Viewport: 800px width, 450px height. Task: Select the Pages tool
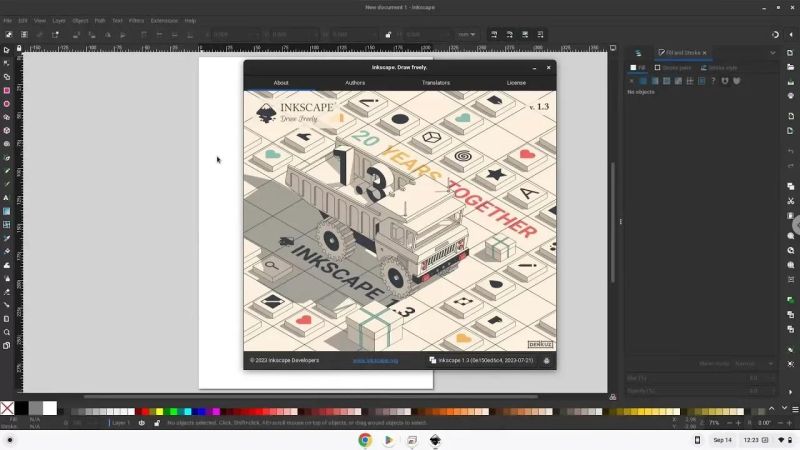point(7,345)
